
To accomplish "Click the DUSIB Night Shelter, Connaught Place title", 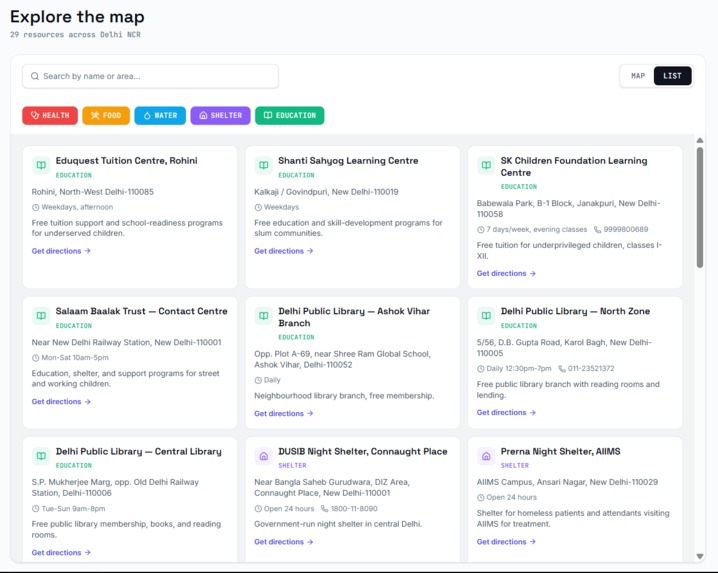I will click(x=363, y=452).
